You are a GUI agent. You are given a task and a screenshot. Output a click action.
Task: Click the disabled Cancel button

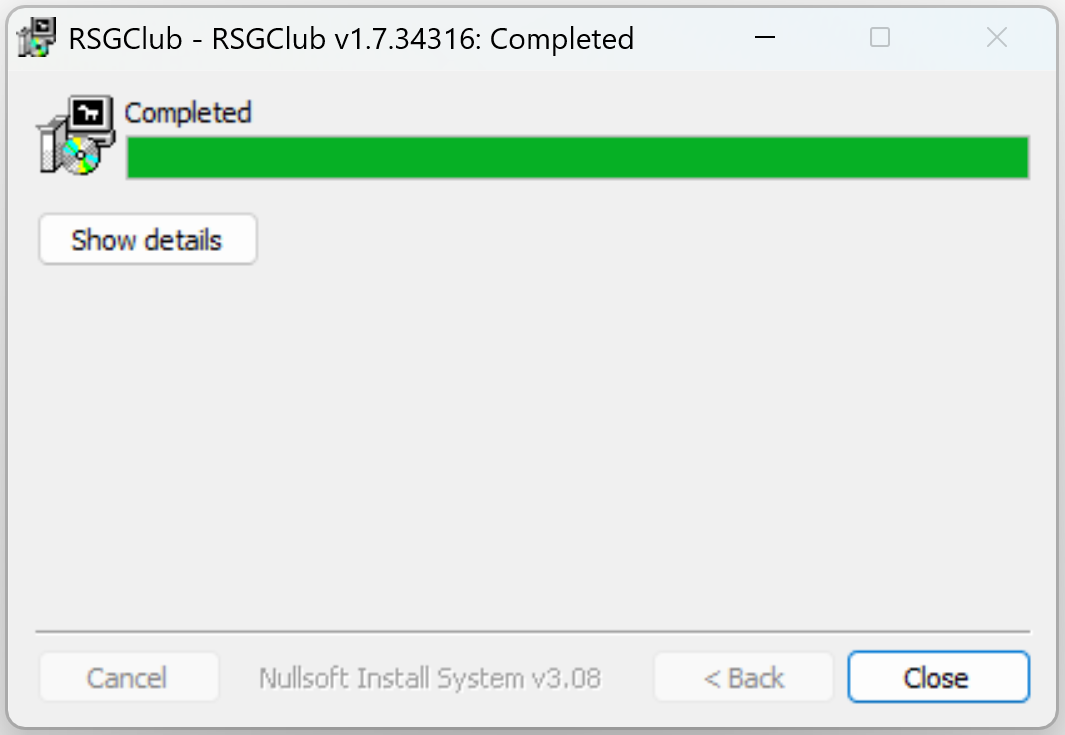[x=128, y=677]
